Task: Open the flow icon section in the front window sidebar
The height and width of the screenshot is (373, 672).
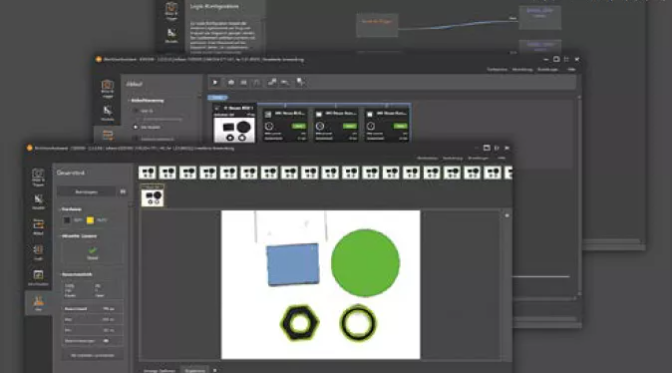Action: click(x=38, y=226)
